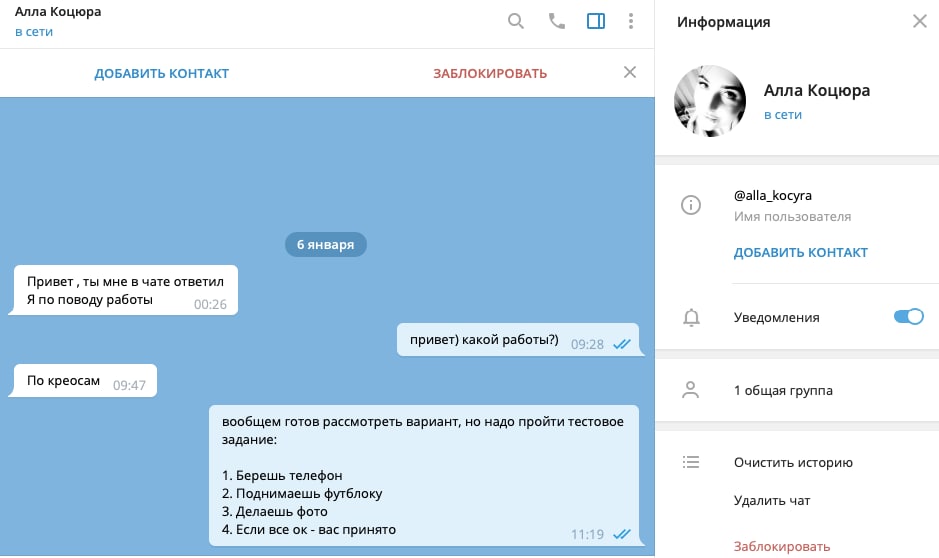Click ДОБАВИТЬ КОНТАКТ in the info panel
The width and height of the screenshot is (939, 558).
tap(801, 253)
